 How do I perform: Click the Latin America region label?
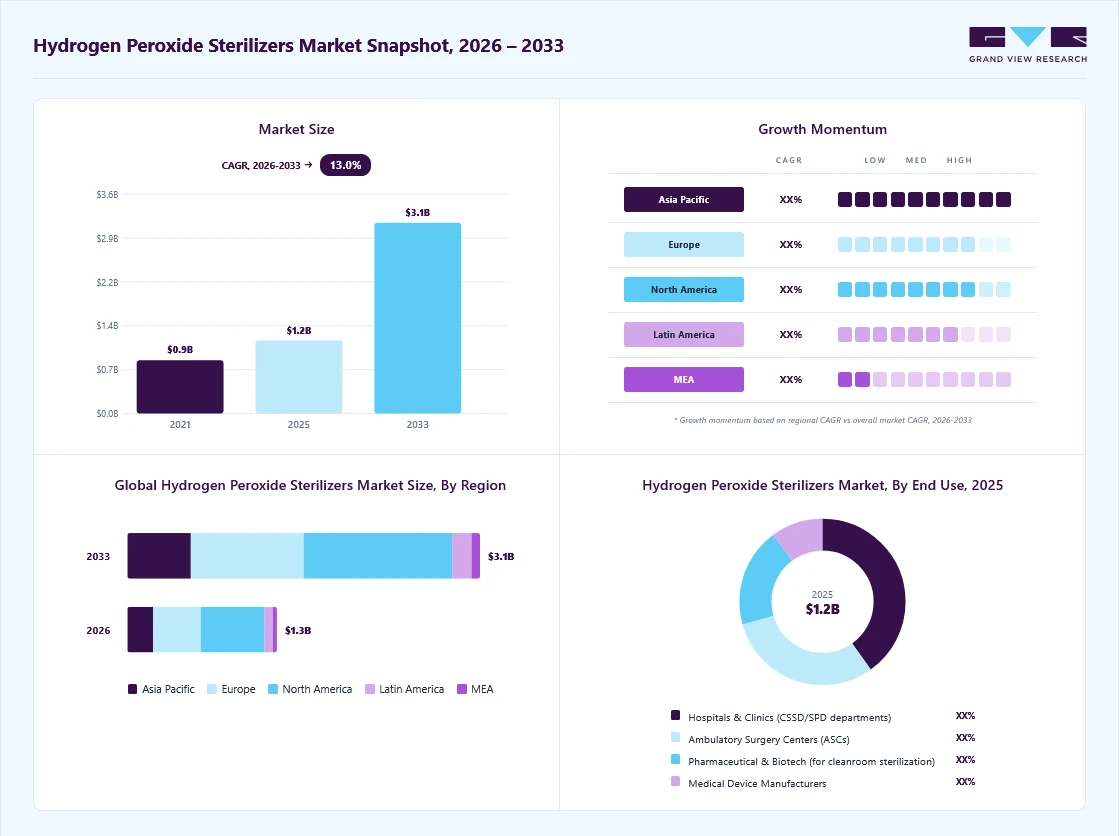click(x=684, y=334)
